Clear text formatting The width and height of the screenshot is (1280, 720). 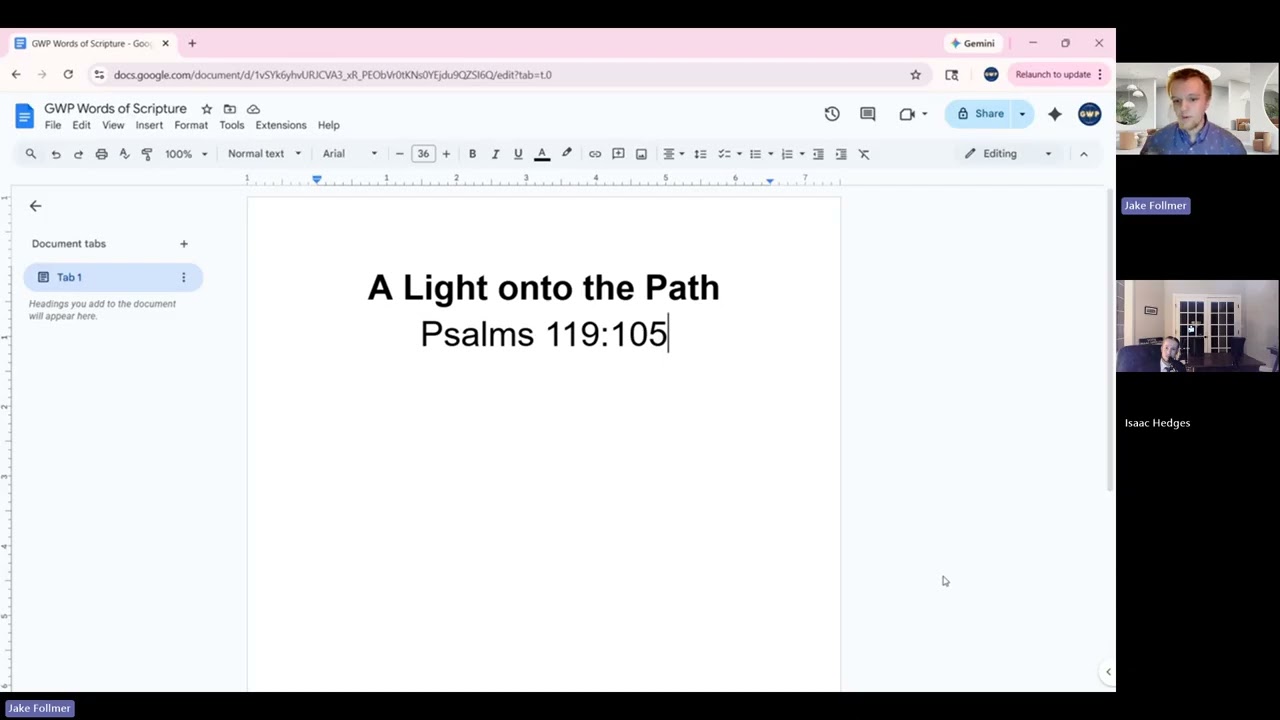point(864,154)
